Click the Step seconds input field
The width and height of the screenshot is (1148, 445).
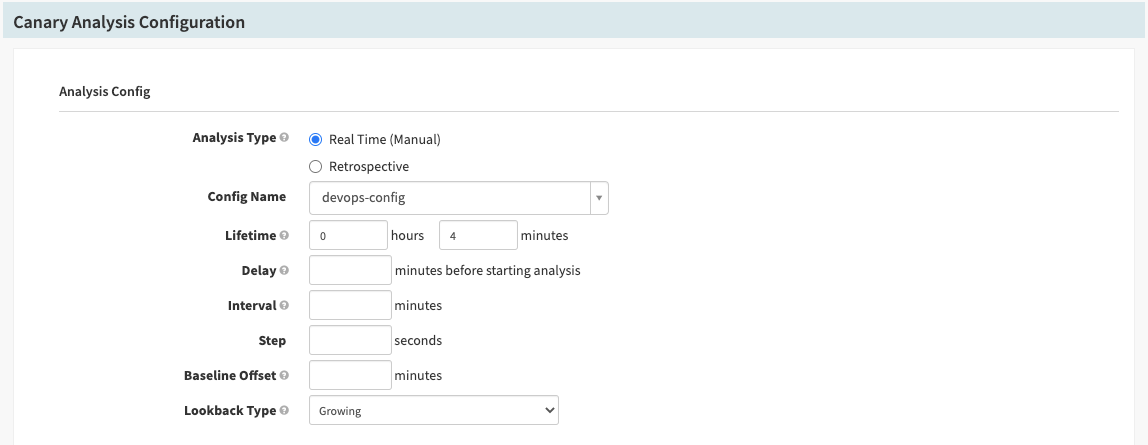coord(350,340)
